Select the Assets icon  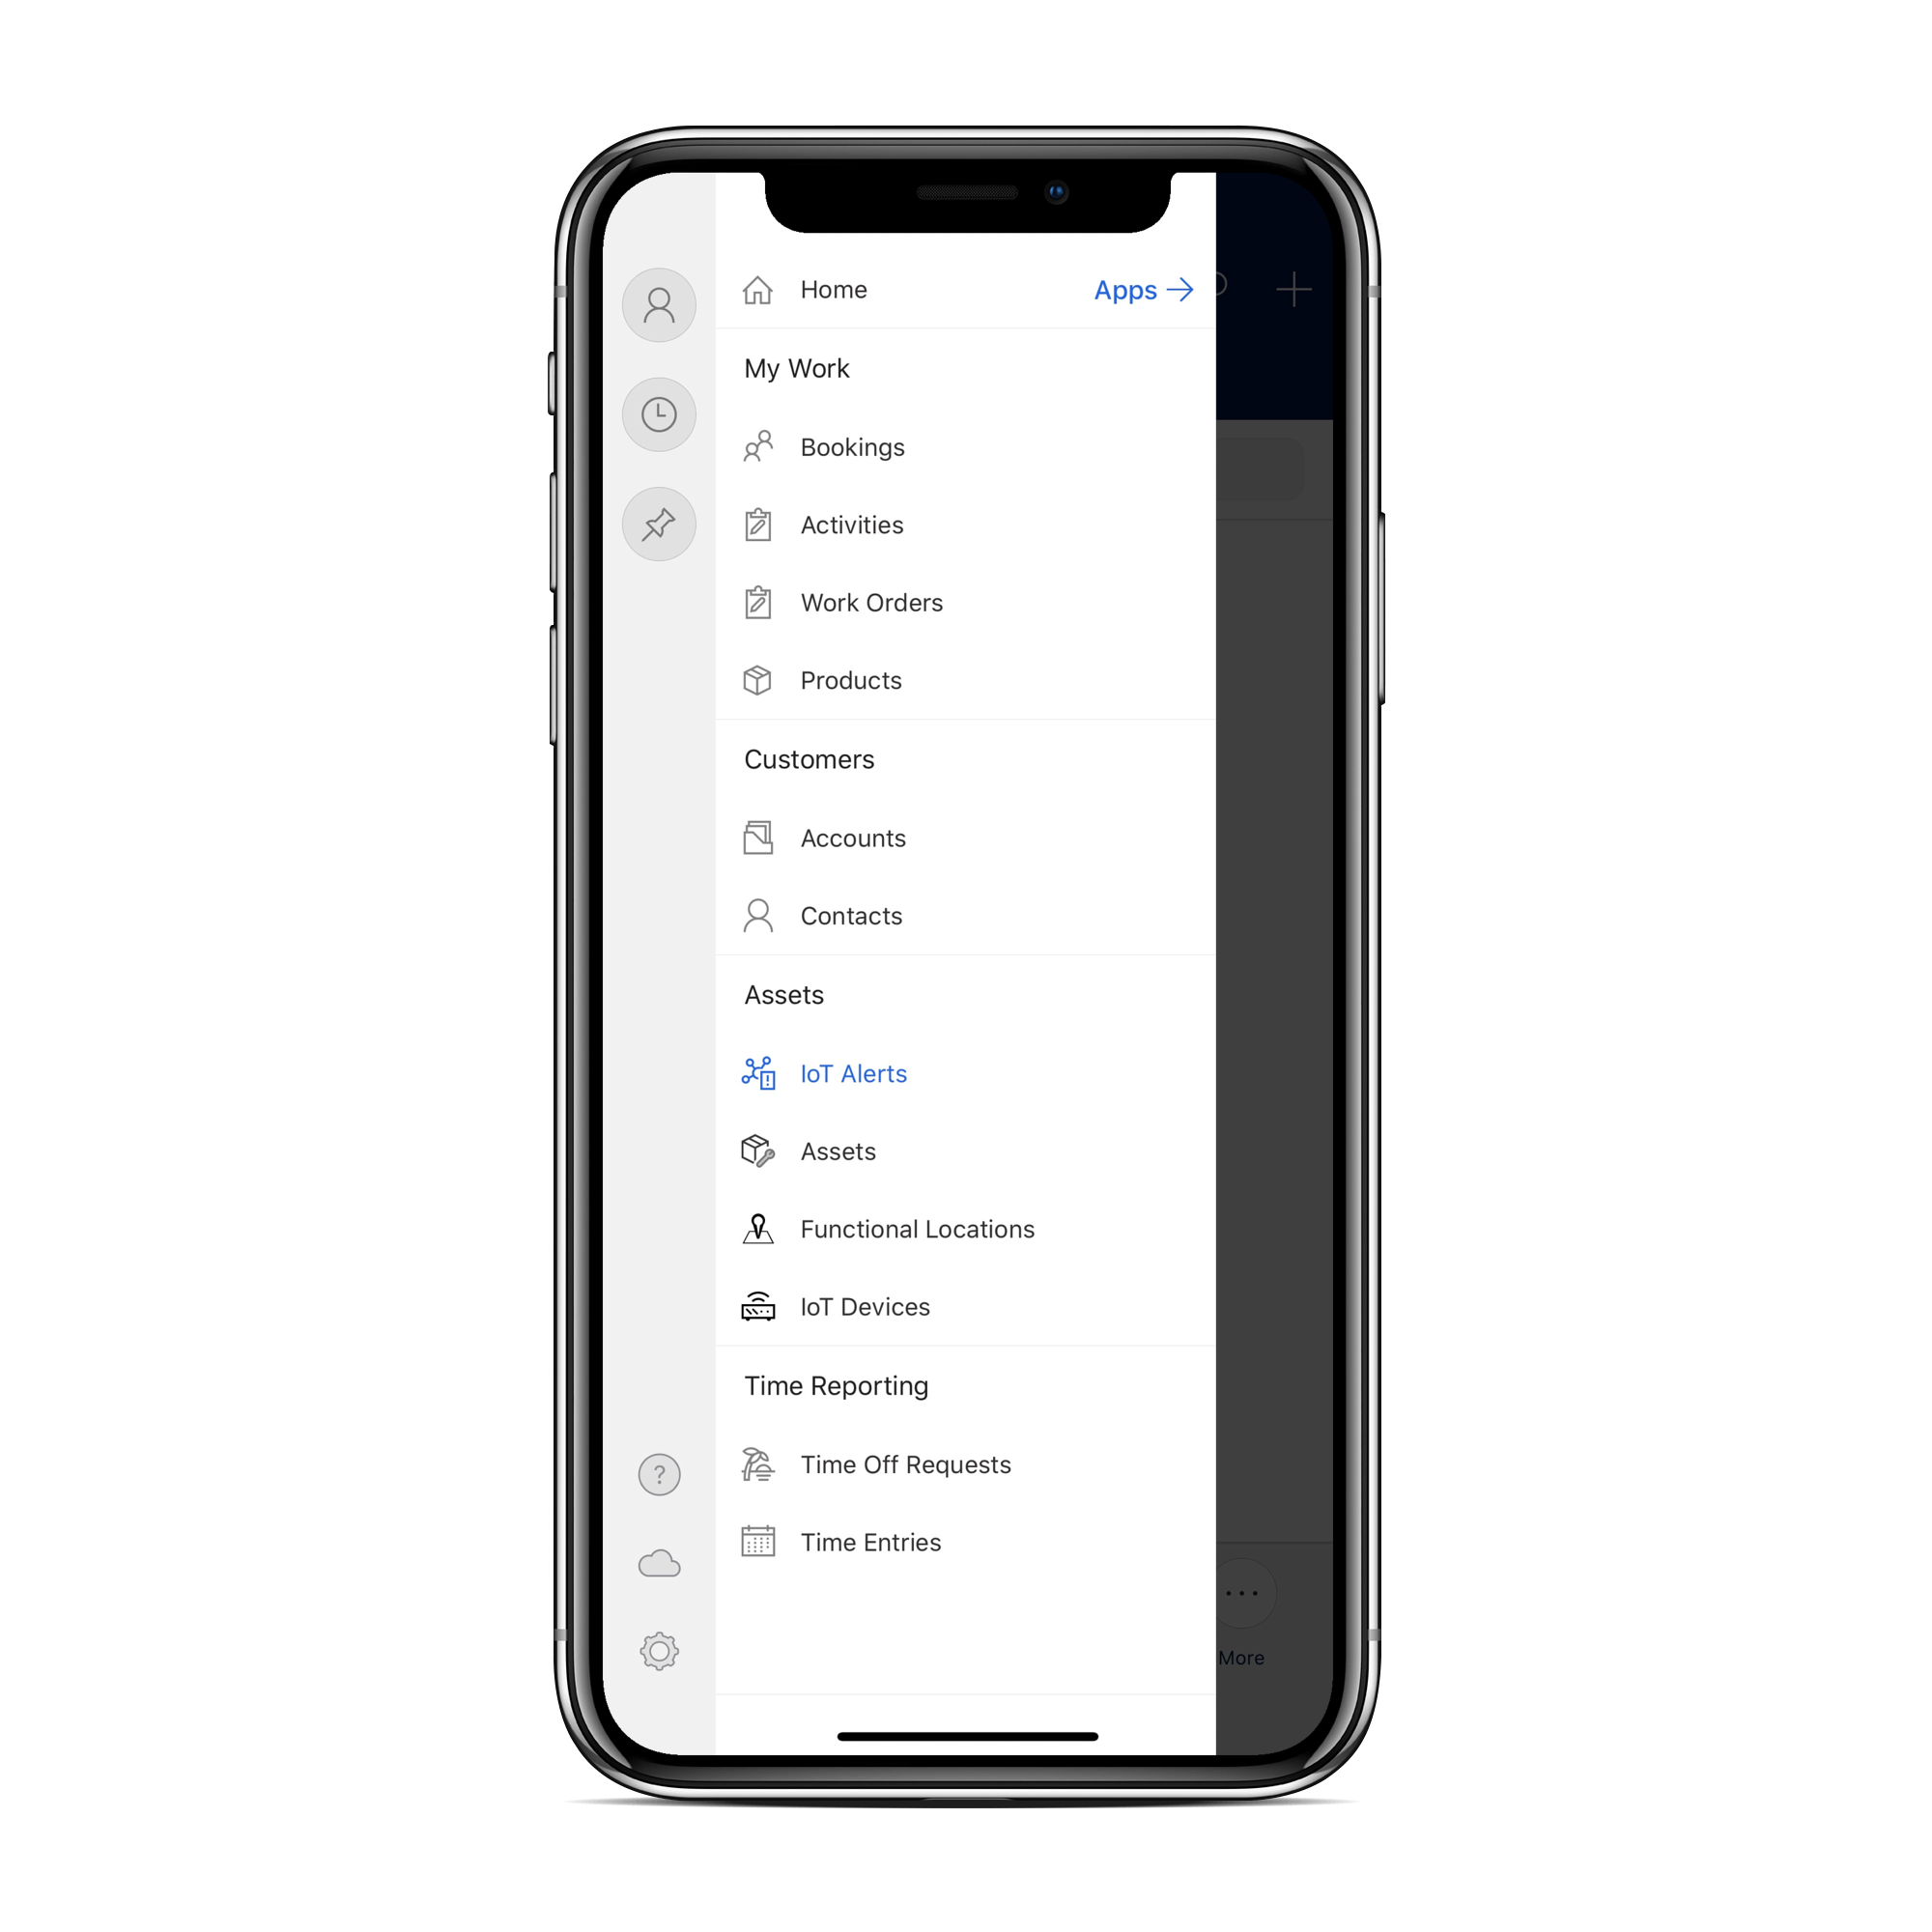click(x=755, y=1150)
